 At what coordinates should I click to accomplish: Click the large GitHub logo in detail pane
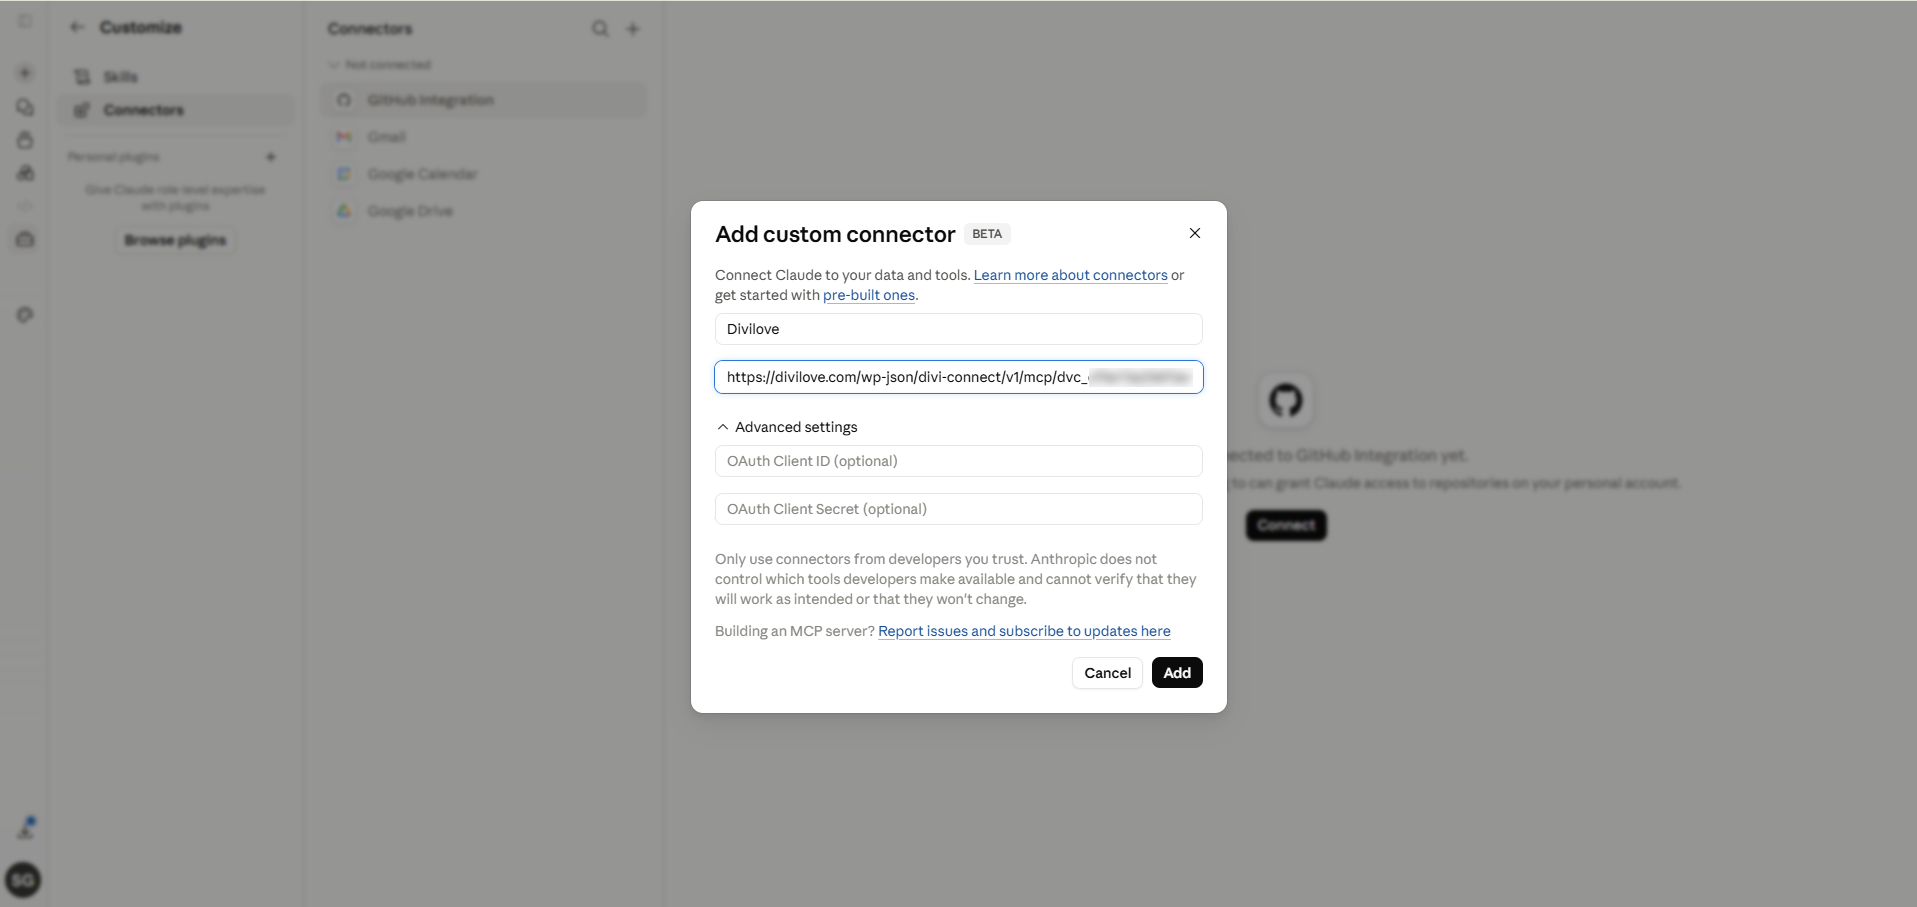tap(1285, 400)
